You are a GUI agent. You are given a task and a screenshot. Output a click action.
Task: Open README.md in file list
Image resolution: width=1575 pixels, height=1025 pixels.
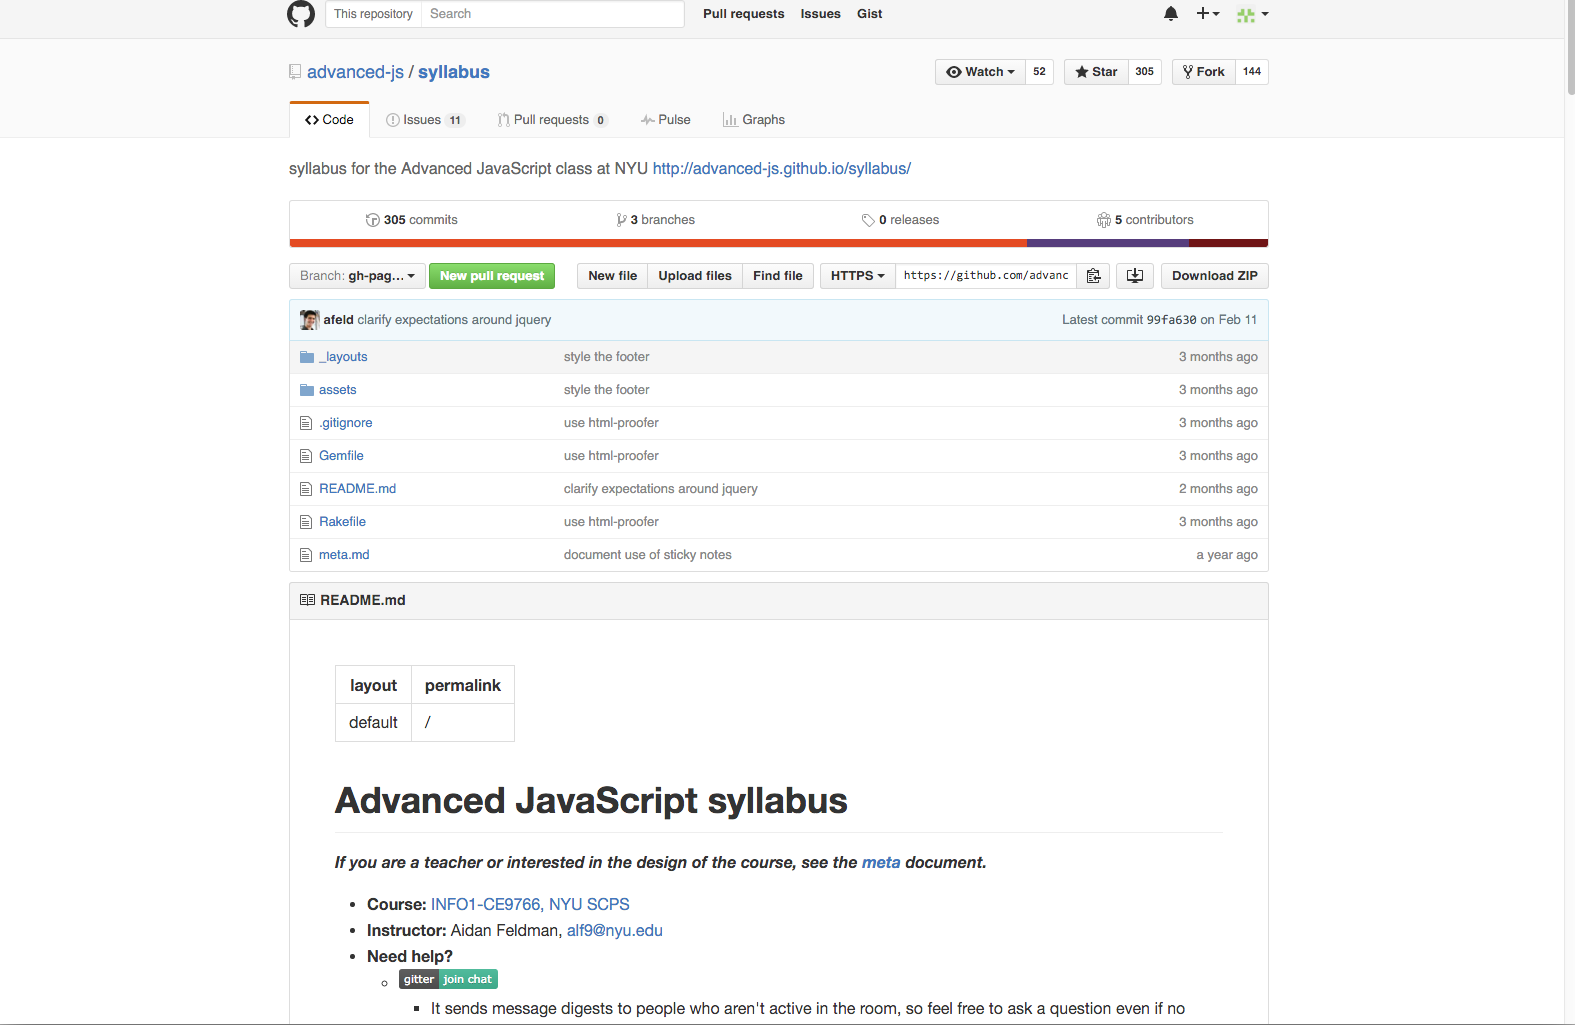[x=358, y=489]
